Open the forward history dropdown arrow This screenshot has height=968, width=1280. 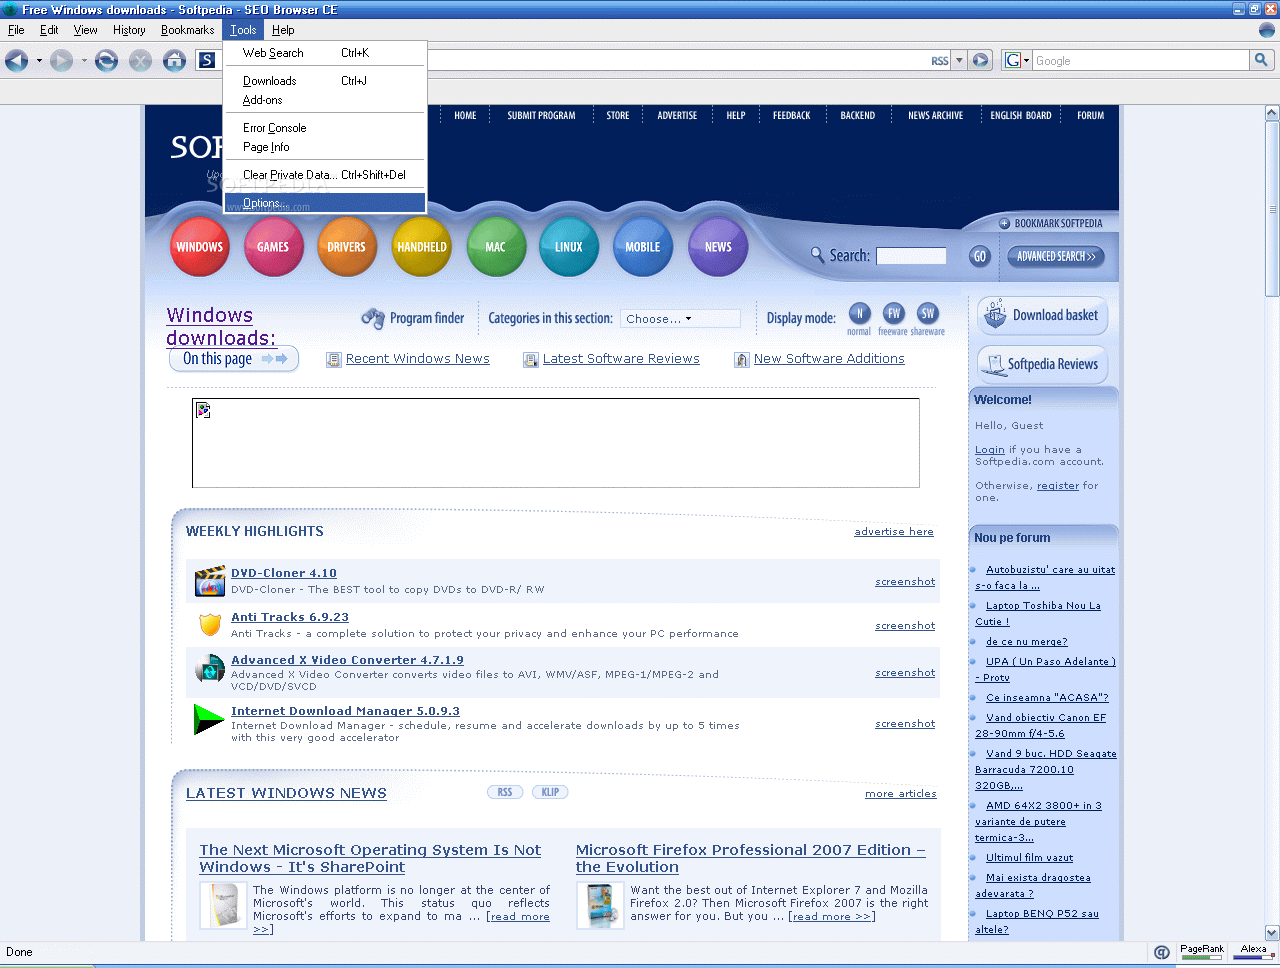pos(84,61)
